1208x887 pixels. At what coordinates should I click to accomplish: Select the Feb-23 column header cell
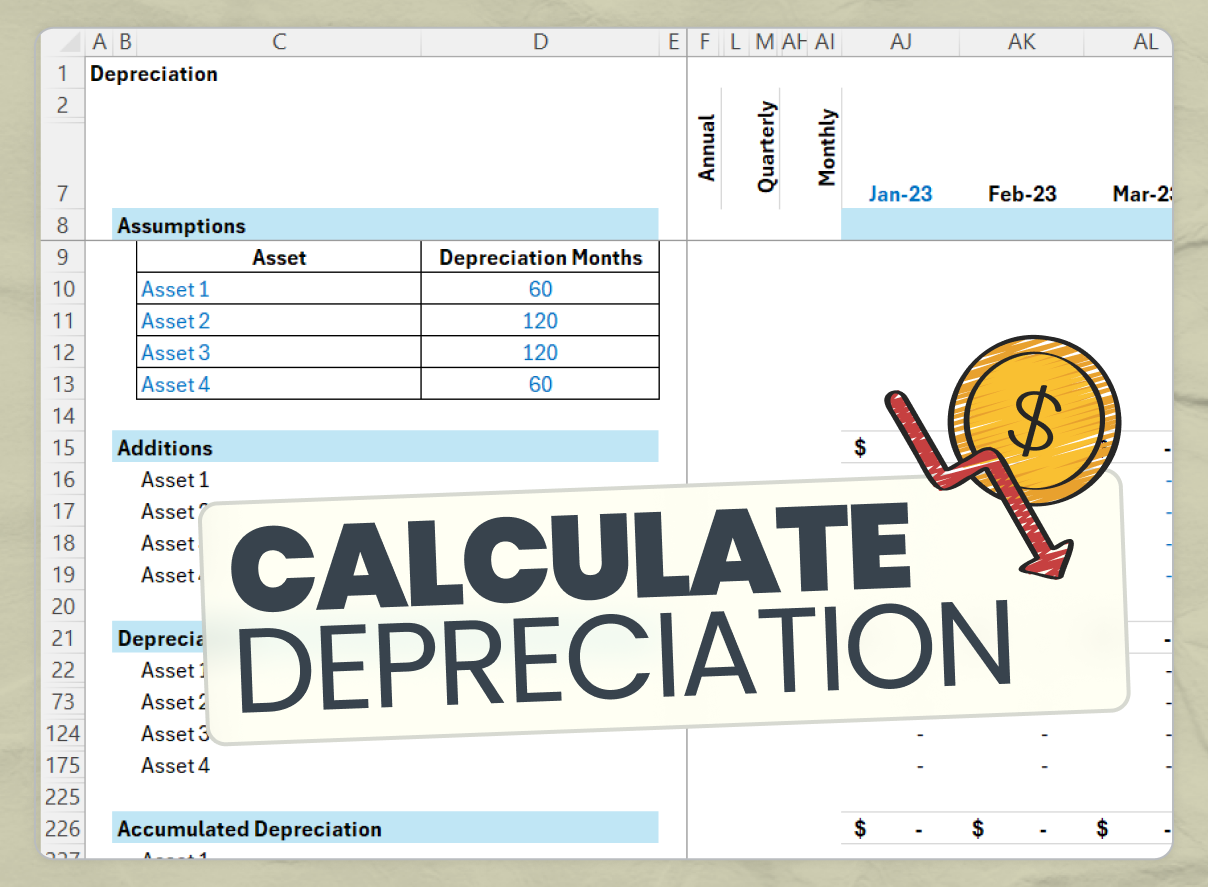pos(1021,194)
